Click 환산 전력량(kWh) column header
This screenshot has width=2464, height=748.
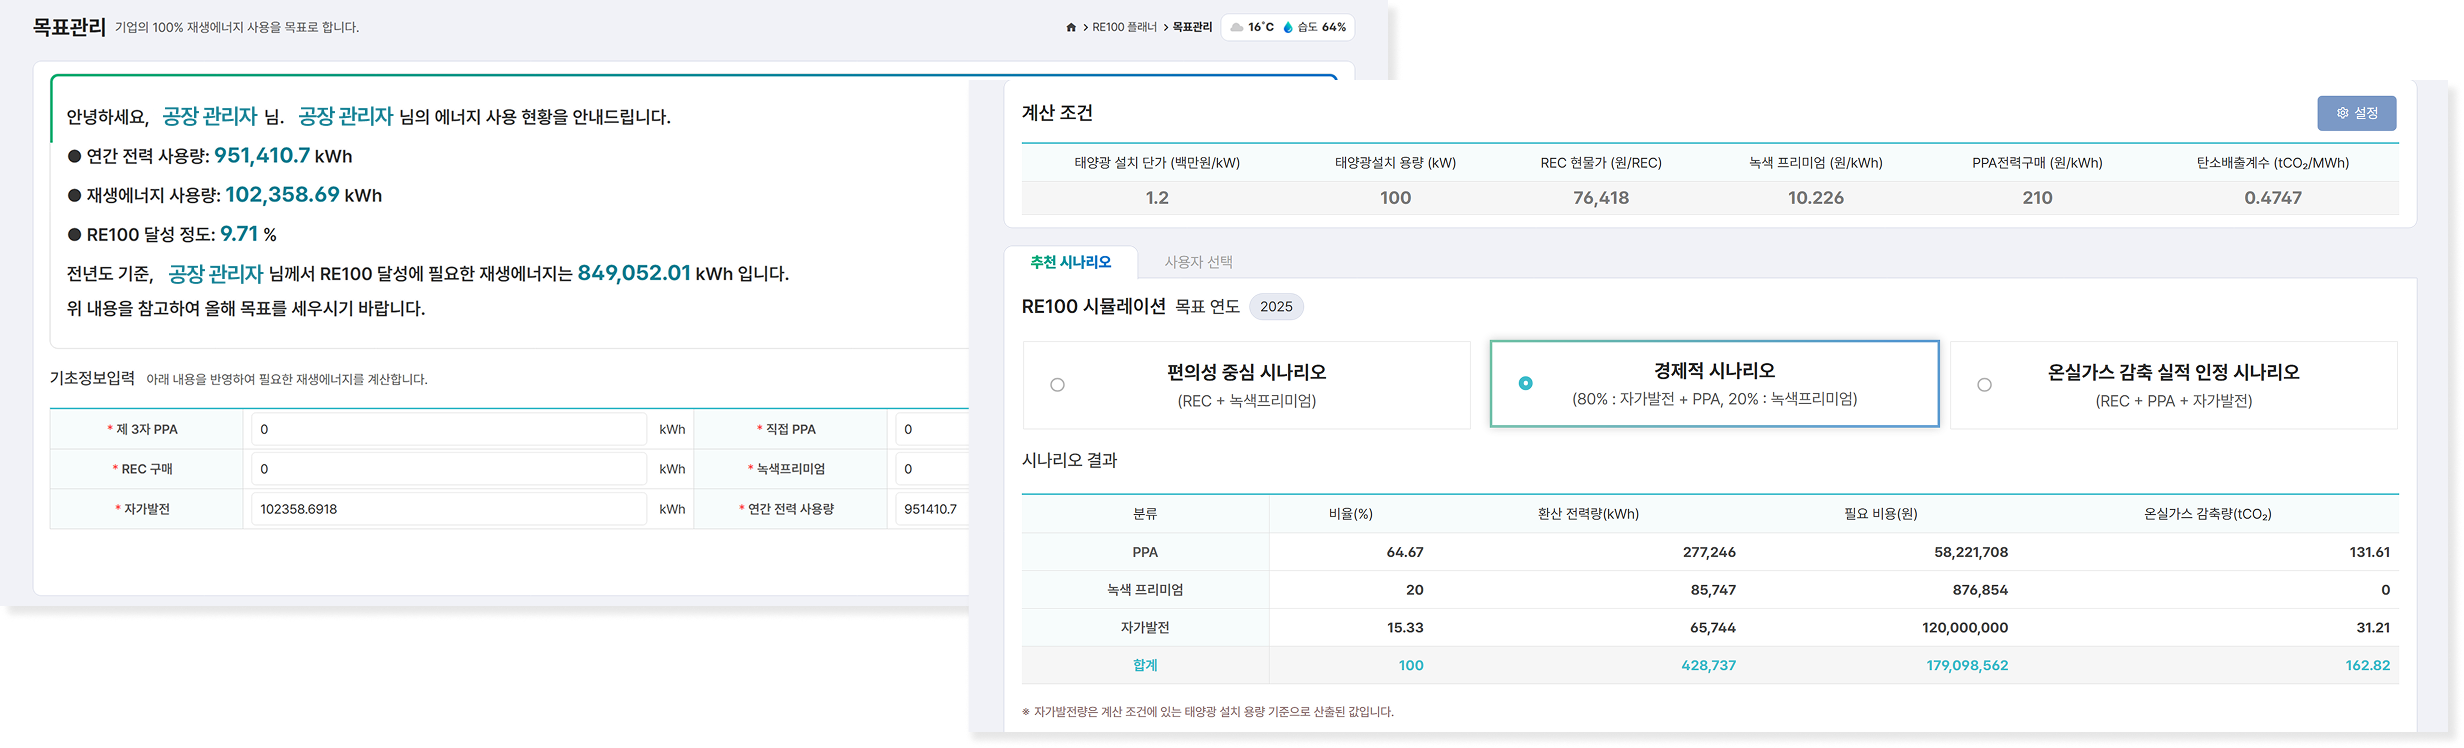tap(1588, 514)
